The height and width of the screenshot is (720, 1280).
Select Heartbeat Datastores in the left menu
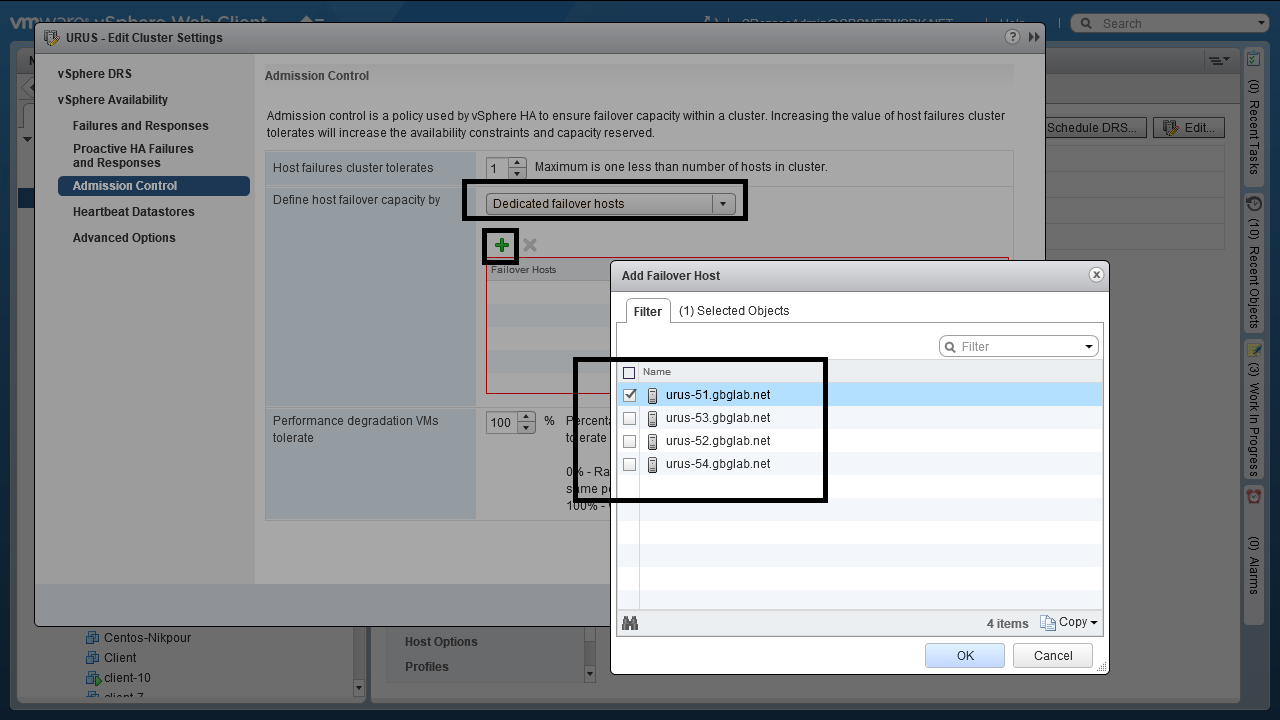[x=133, y=212]
